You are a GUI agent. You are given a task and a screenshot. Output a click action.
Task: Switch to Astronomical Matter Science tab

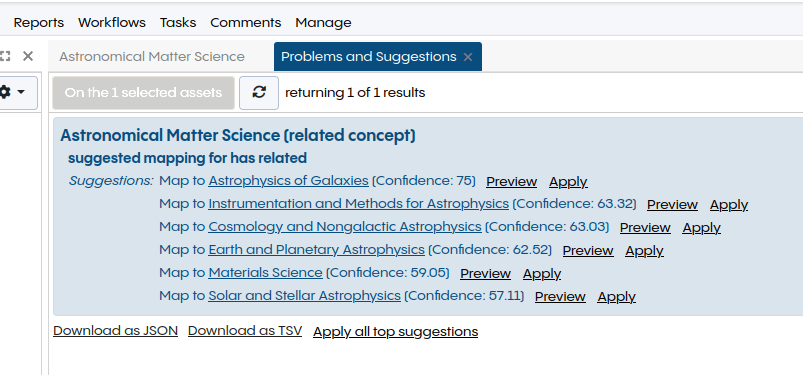(x=152, y=56)
